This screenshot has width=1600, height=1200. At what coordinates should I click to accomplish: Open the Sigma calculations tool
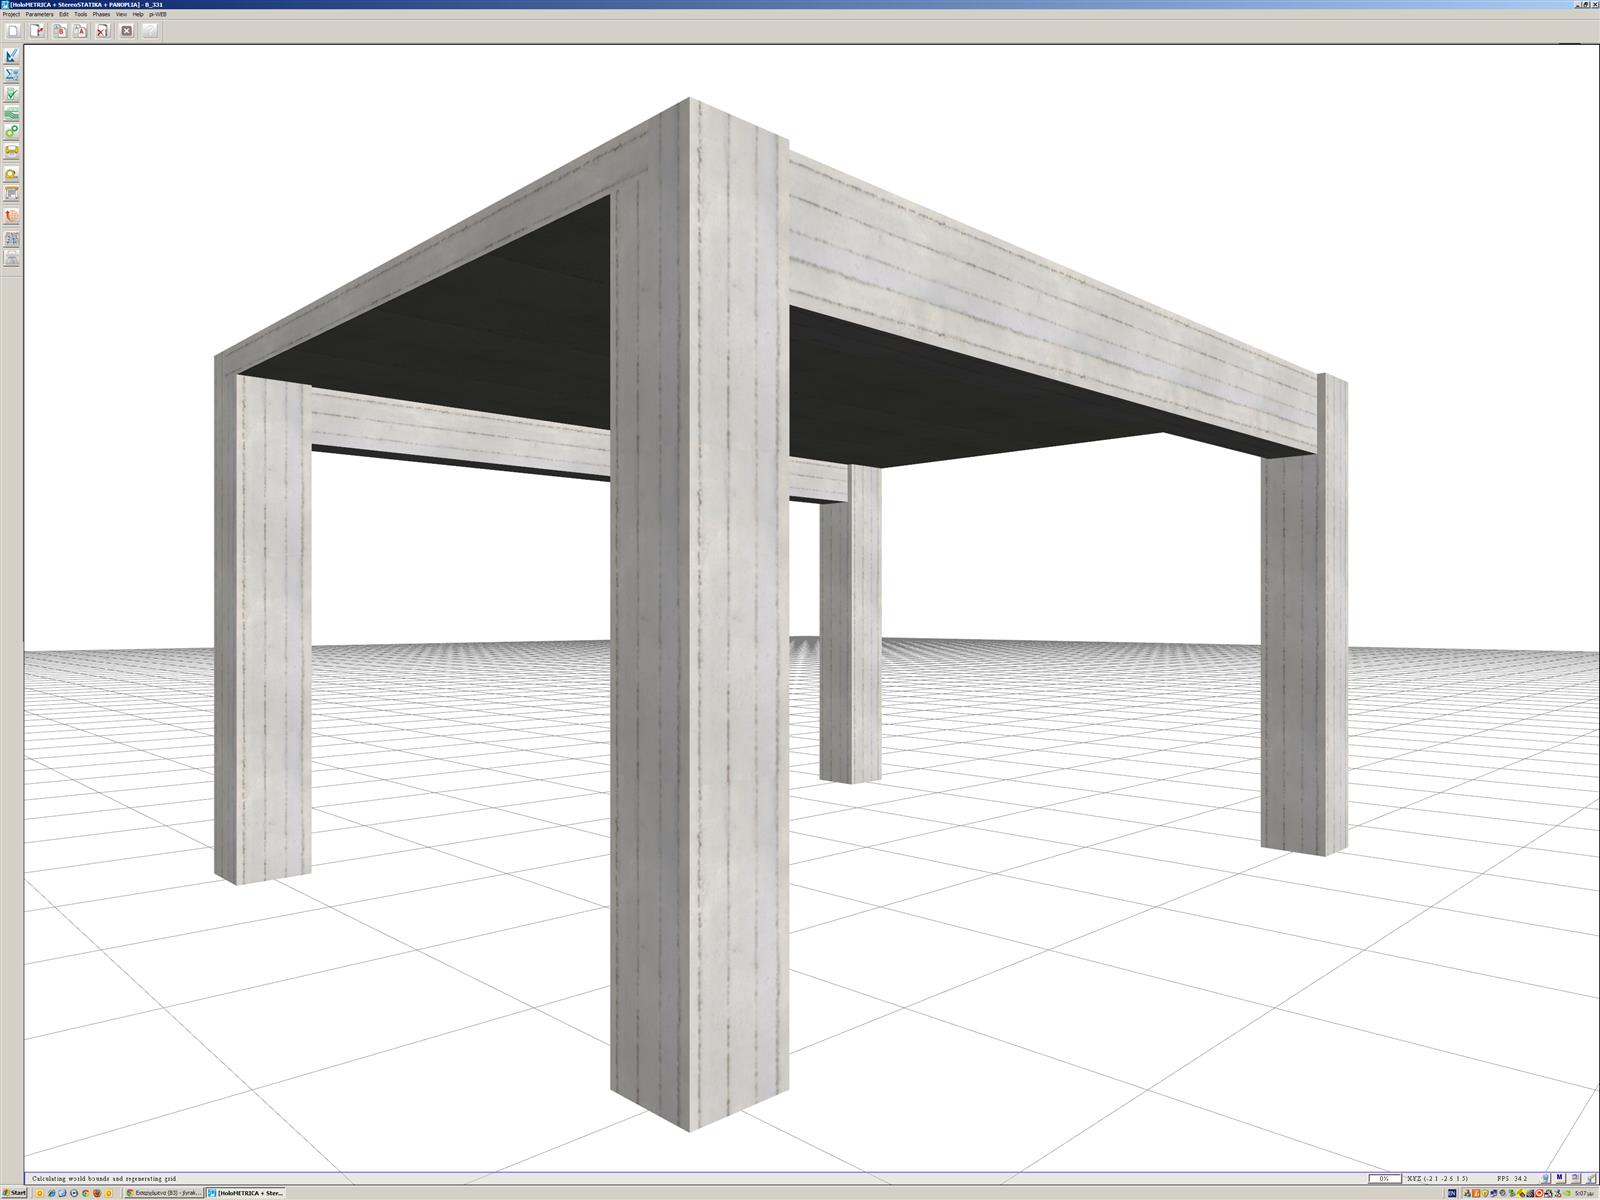12,74
